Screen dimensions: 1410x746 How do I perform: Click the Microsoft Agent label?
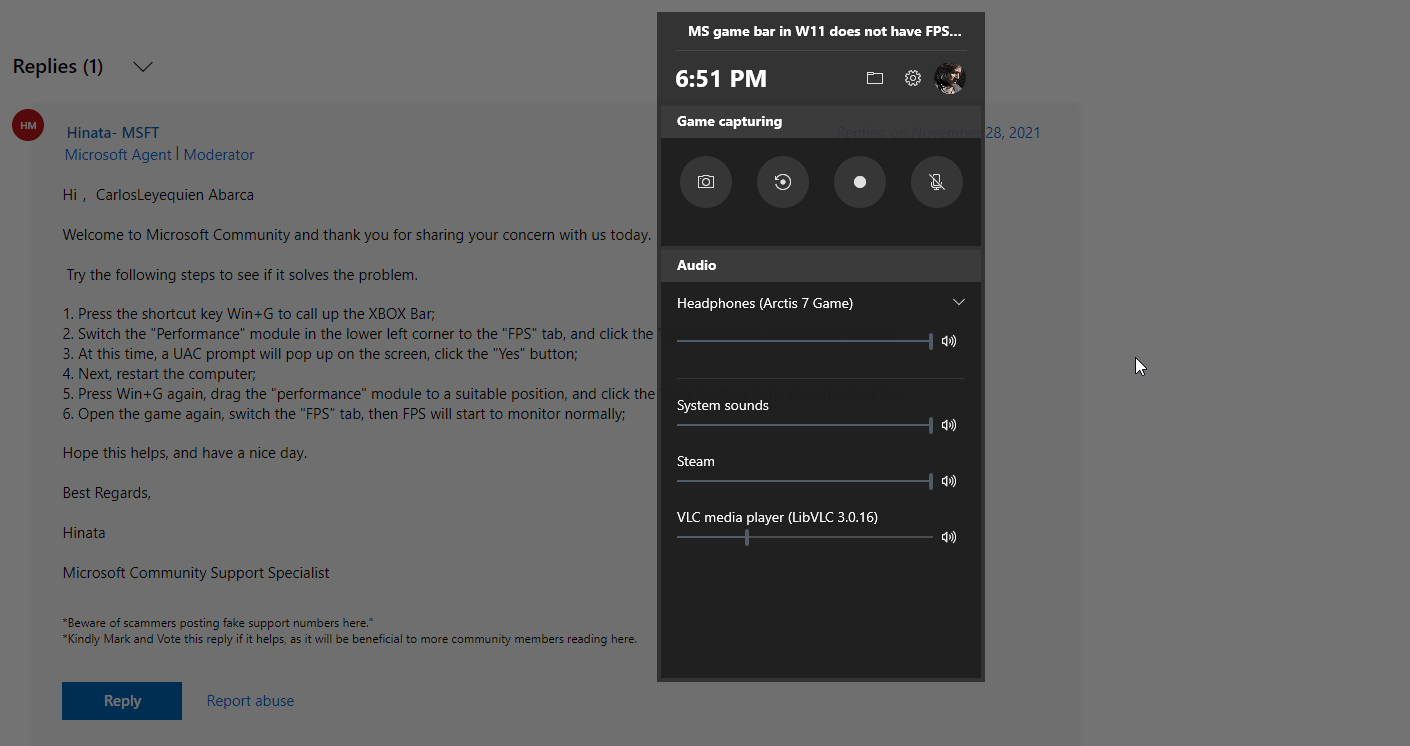pos(118,155)
